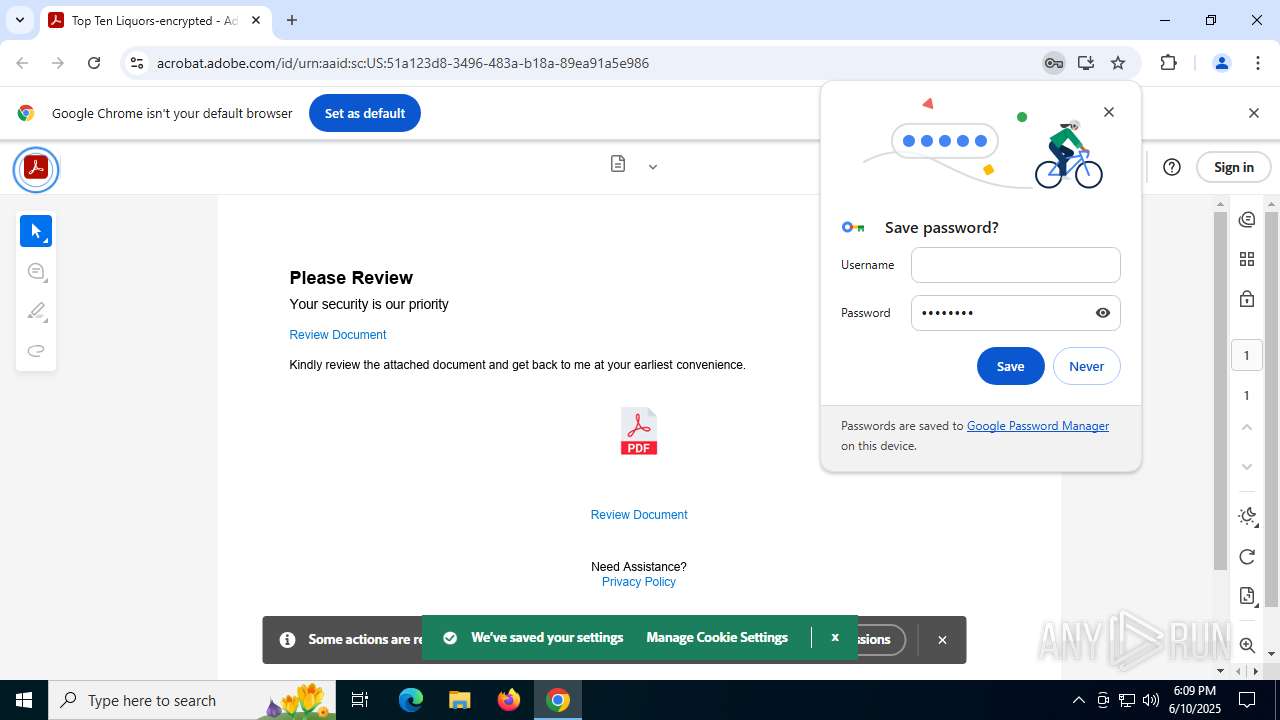Click the current page number box

click(1246, 355)
